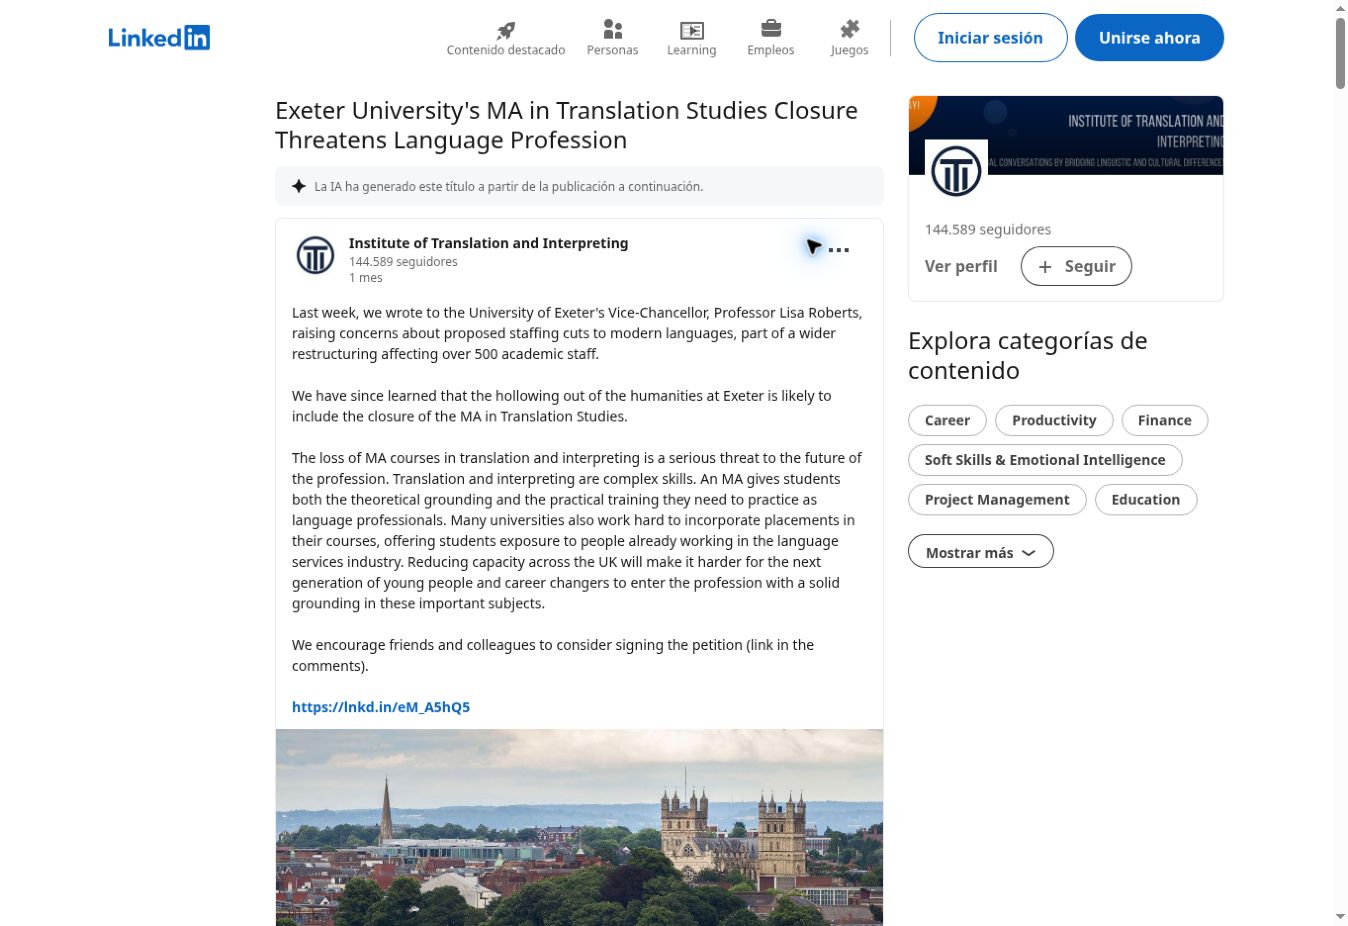
Task: Open Contenido destacado rocket icon
Action: (x=506, y=30)
